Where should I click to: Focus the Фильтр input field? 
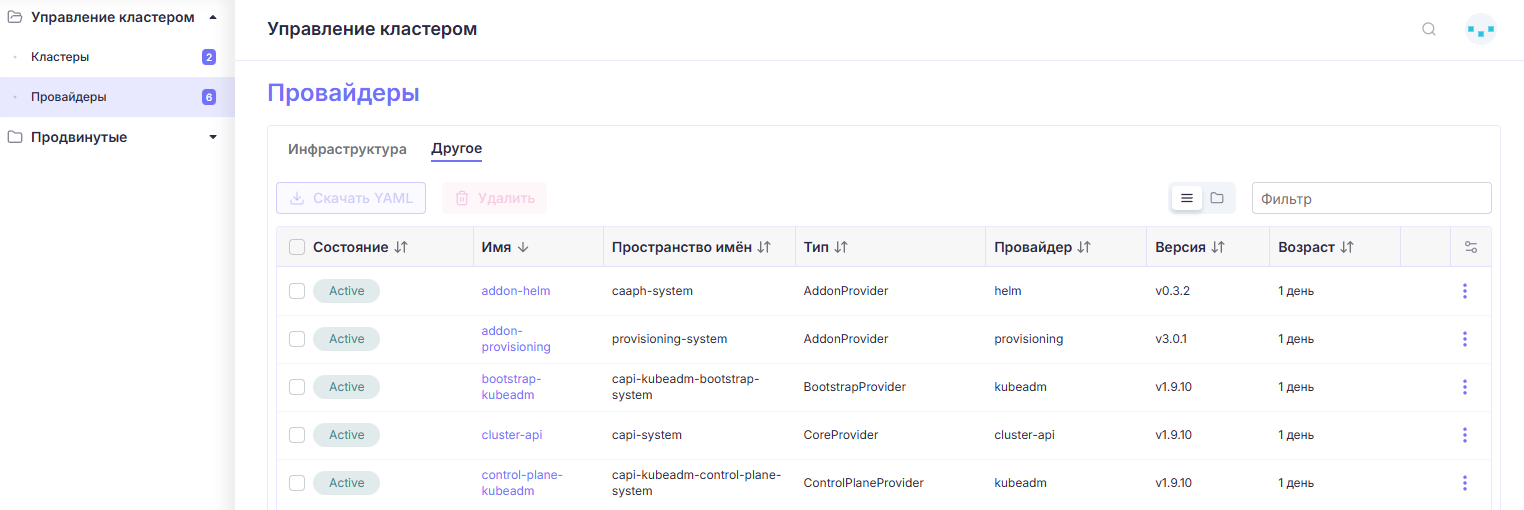pyautogui.click(x=1372, y=198)
